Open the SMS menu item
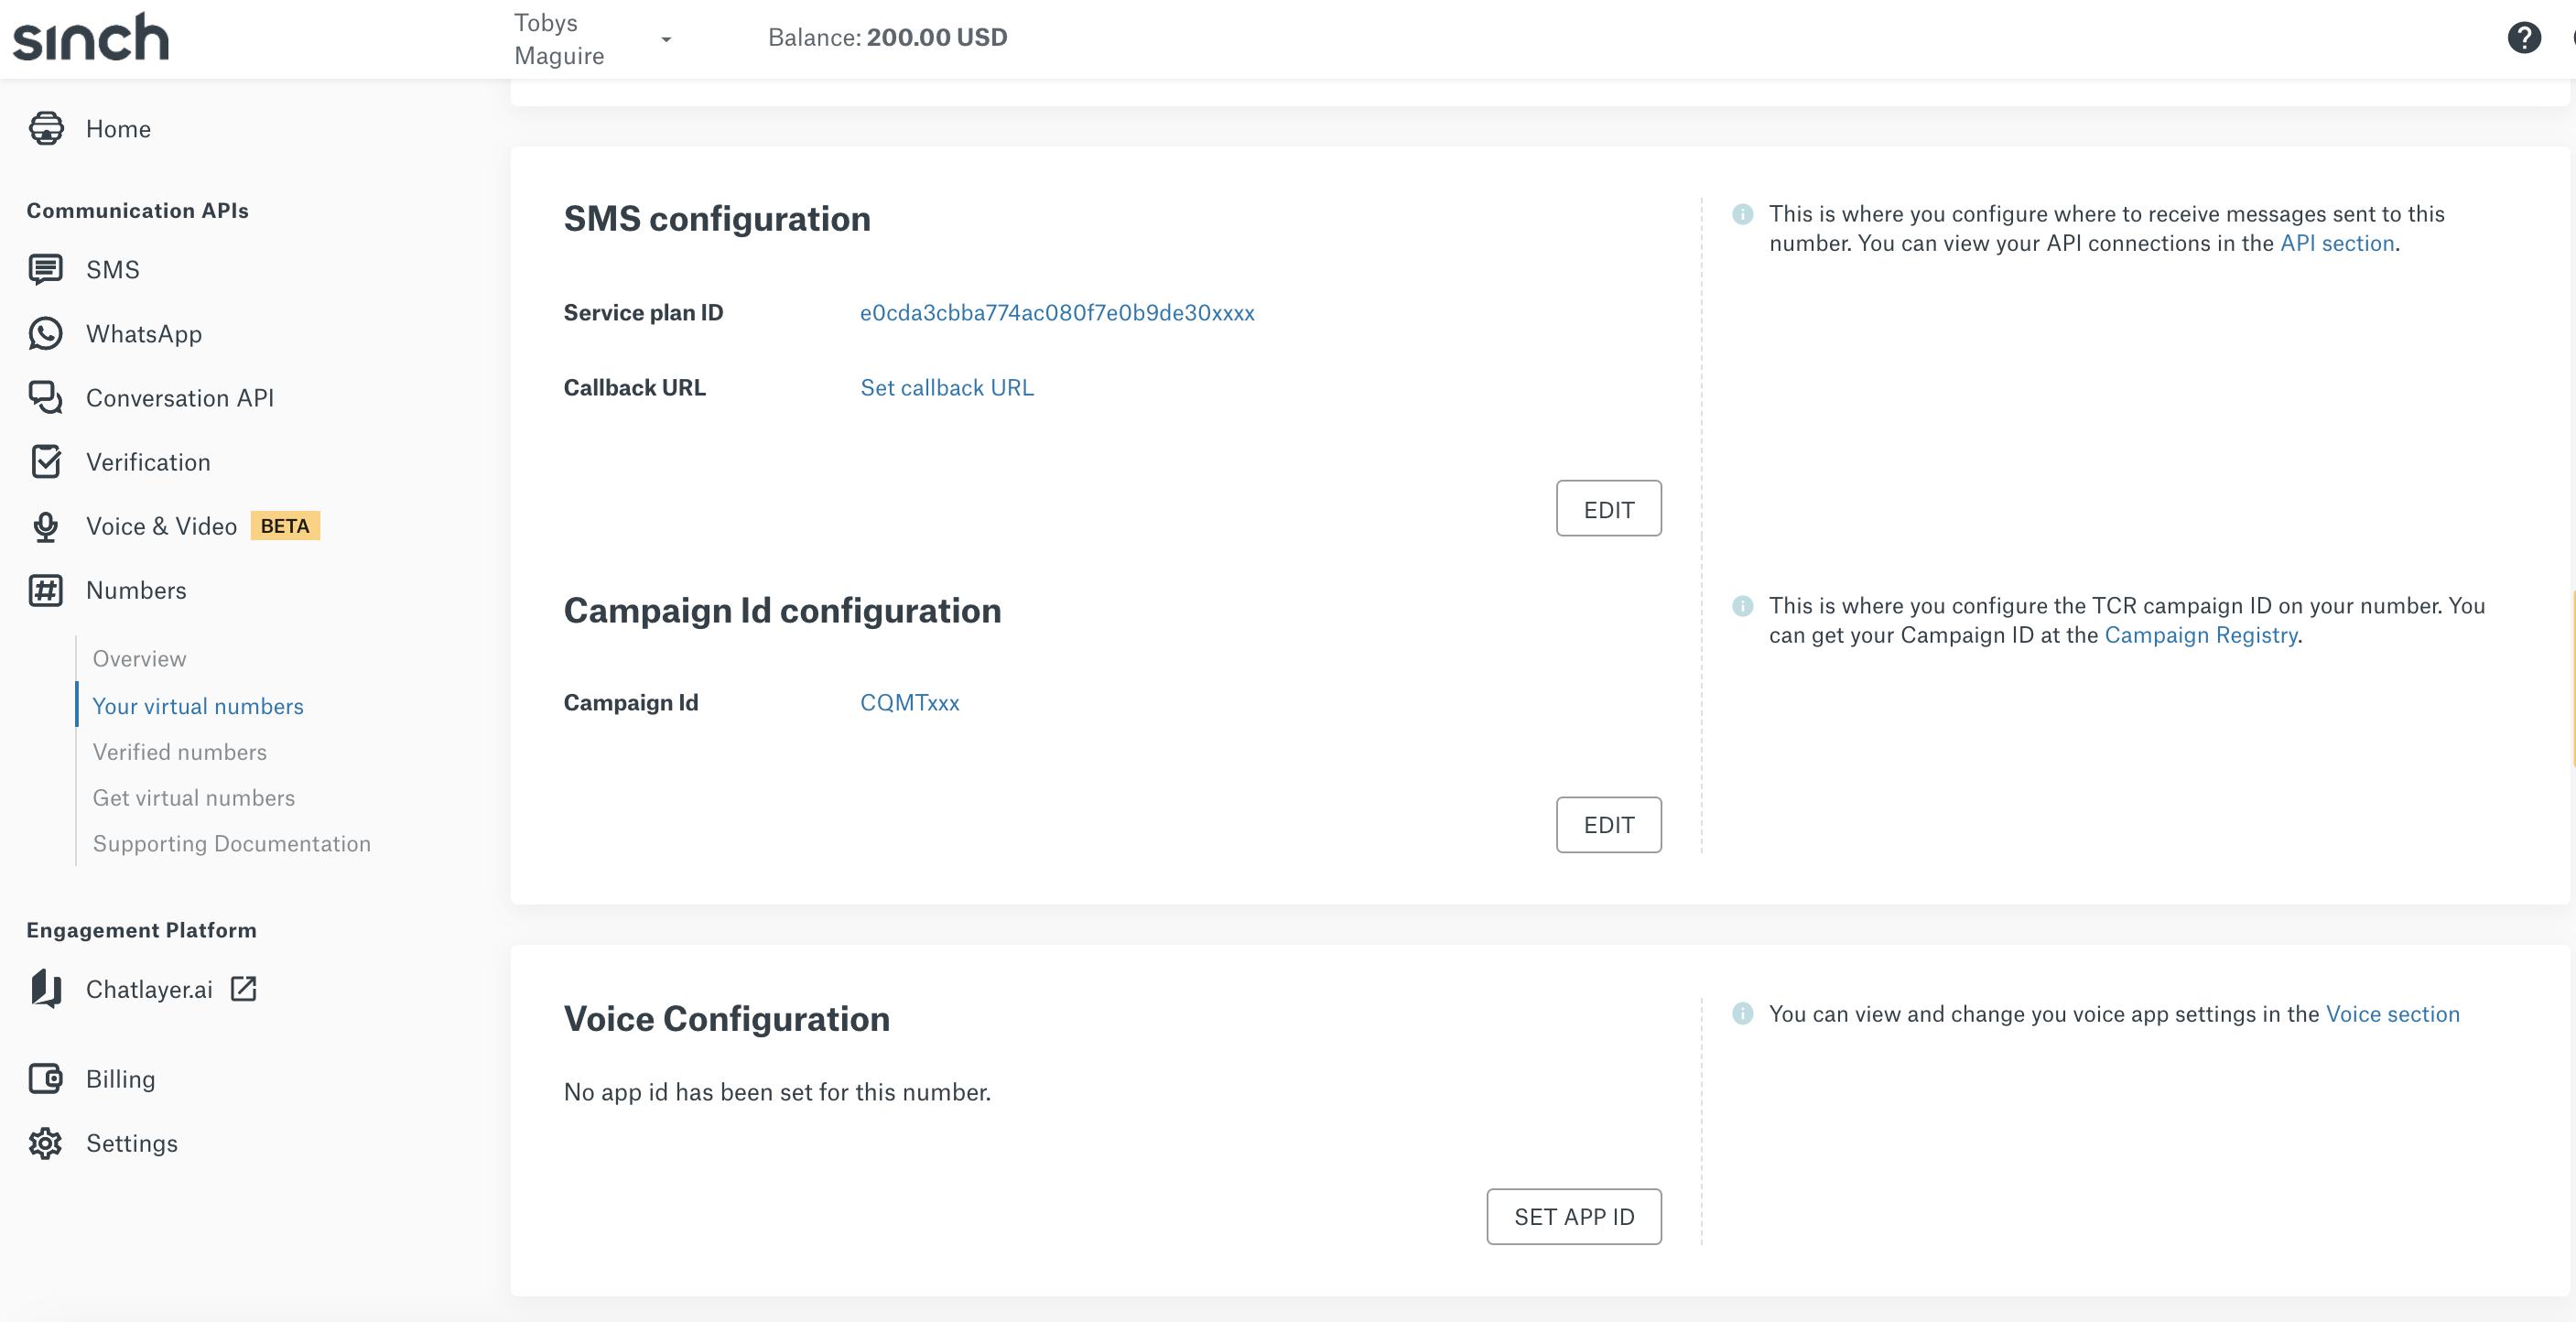The width and height of the screenshot is (2576, 1322). pos(112,270)
